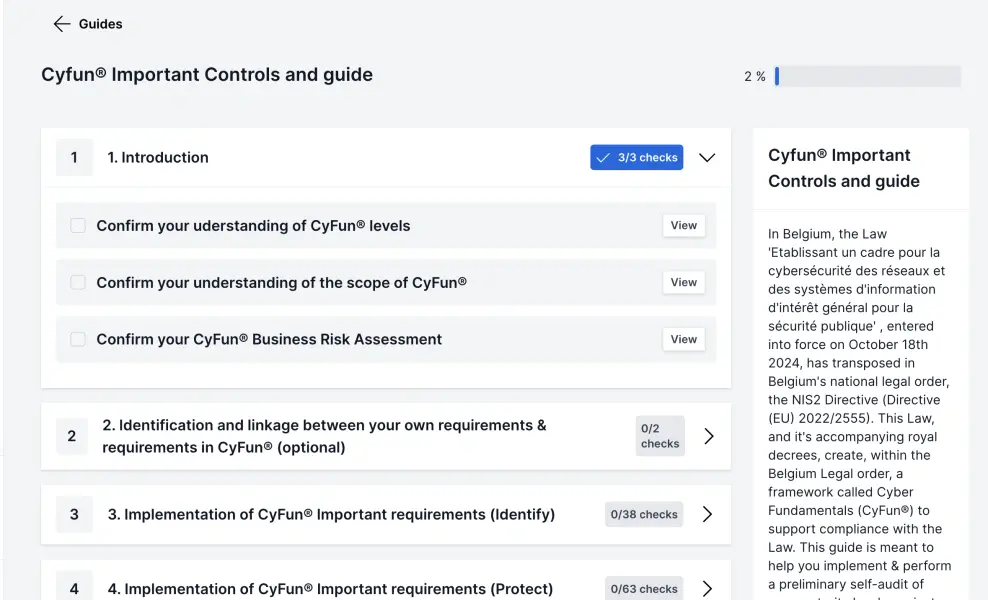Expand the Protect requirements section chevron
Viewport: 988px width, 600px height.
coord(707,589)
